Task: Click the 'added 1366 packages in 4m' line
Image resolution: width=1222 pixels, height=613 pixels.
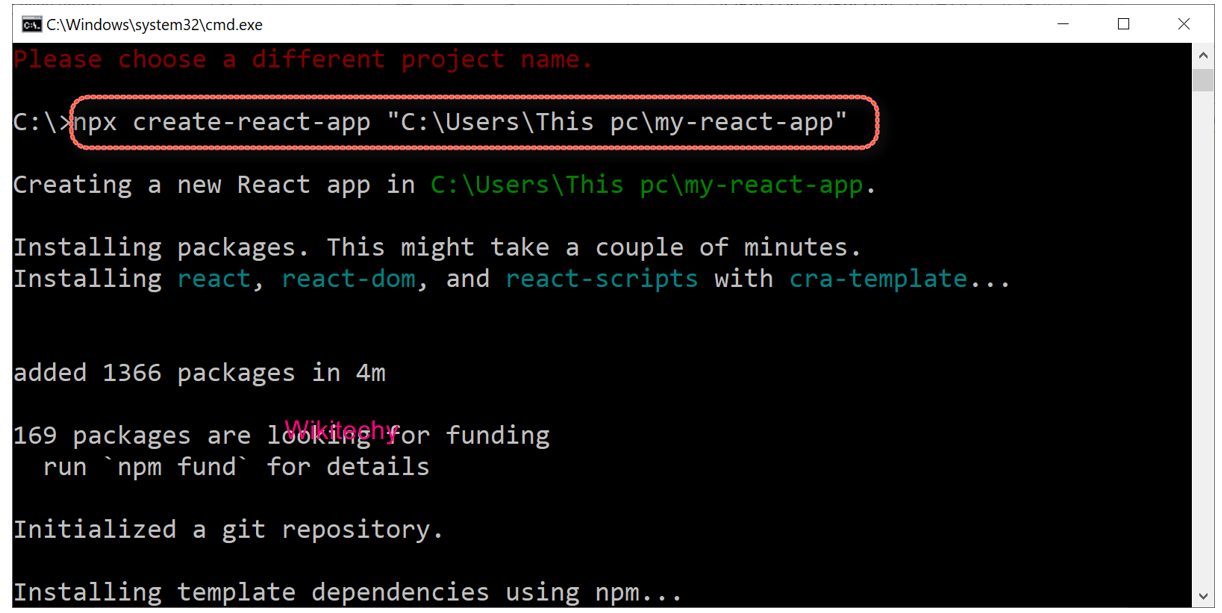Action: point(199,373)
